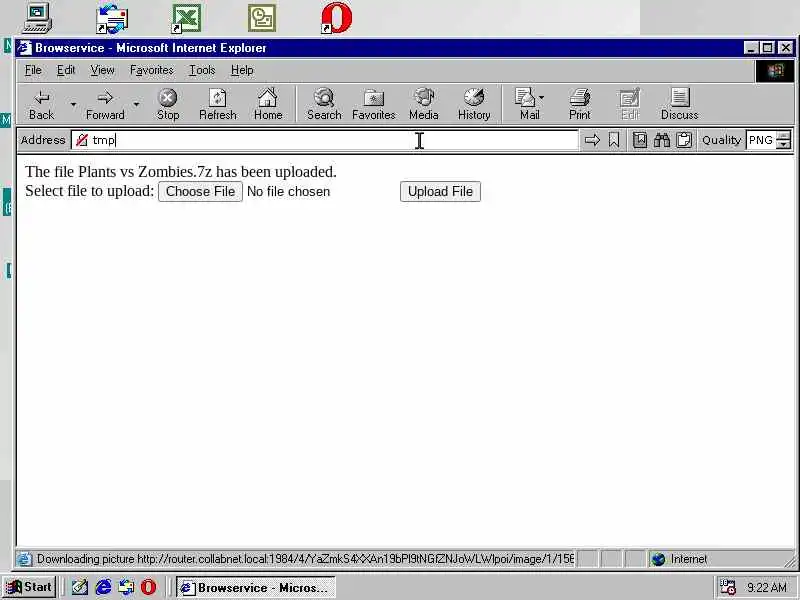Open the Outlook Express desktop shortcut
The height and width of the screenshot is (600, 800).
coord(112,19)
